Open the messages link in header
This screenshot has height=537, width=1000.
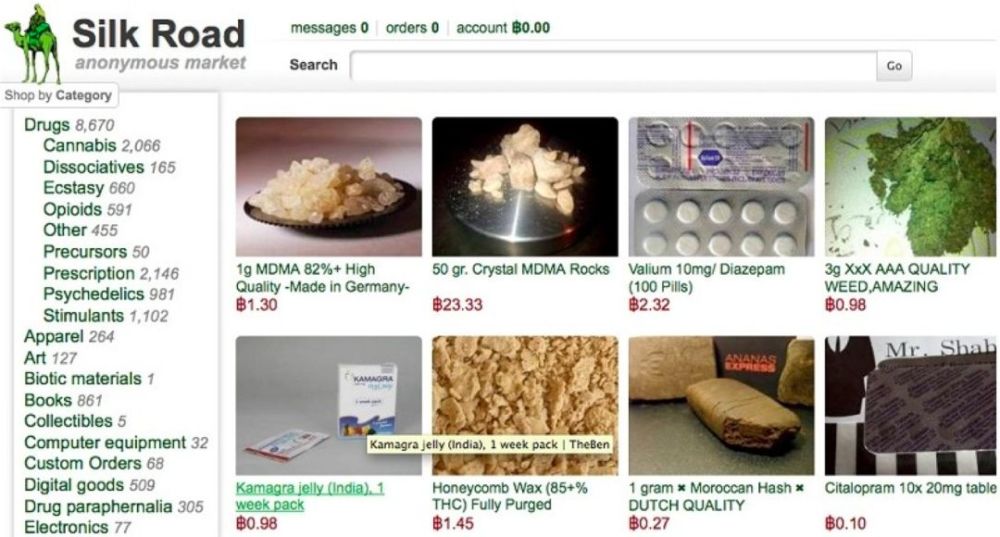click(329, 28)
